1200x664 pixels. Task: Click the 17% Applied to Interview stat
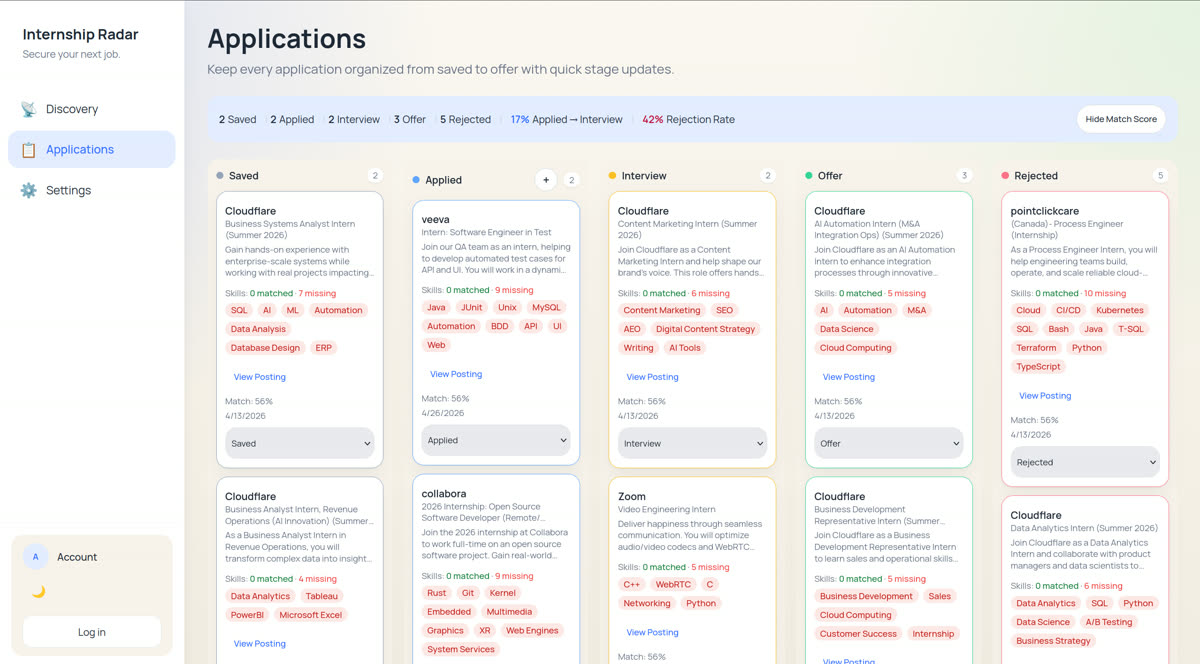[x=566, y=119]
